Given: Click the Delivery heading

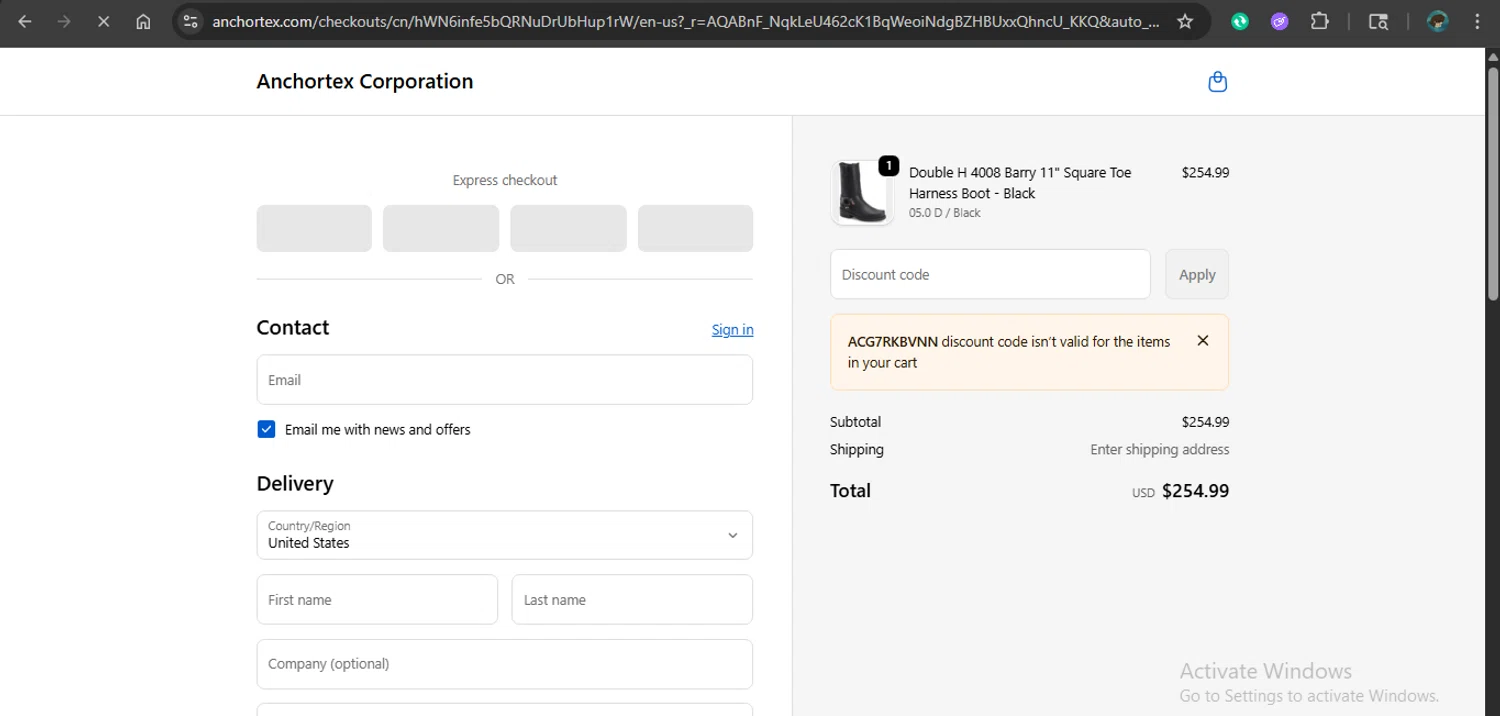Looking at the screenshot, I should point(295,483).
